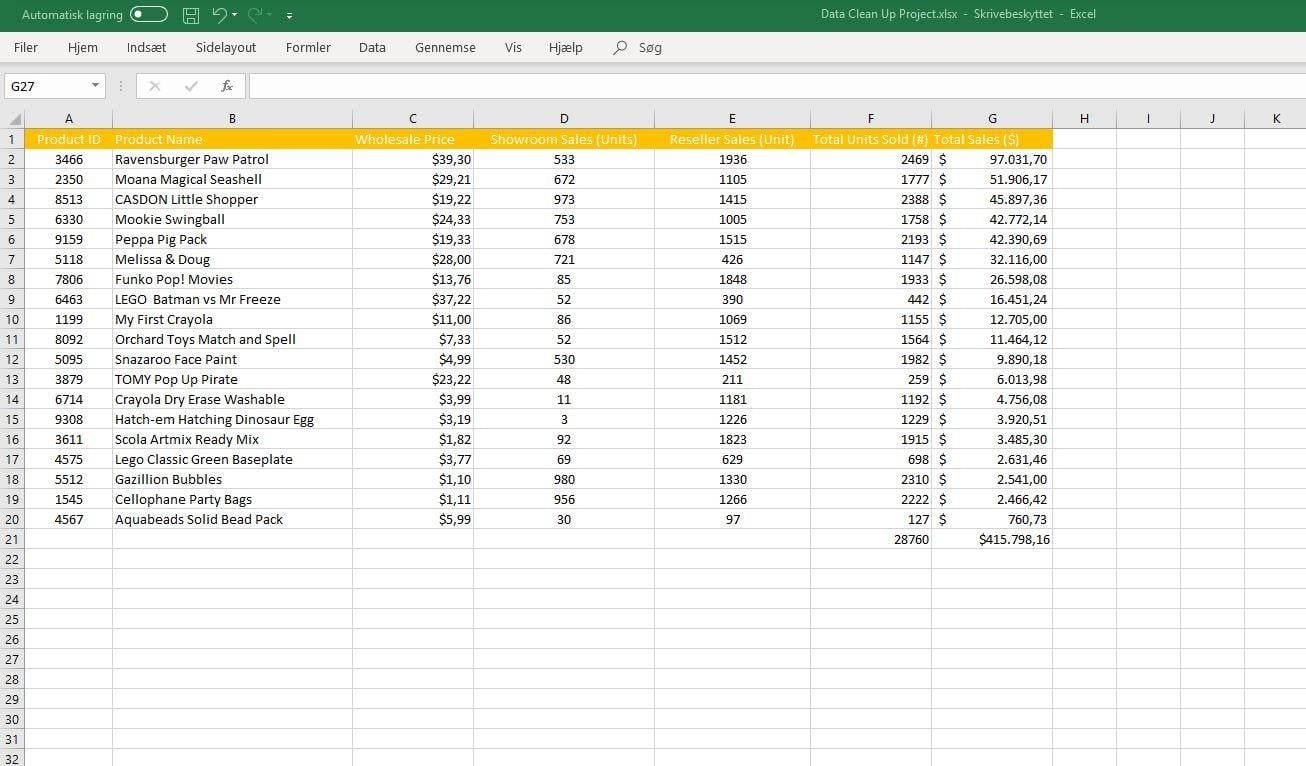Open the Filer tab
Viewport: 1306px width, 766px height.
[26, 47]
